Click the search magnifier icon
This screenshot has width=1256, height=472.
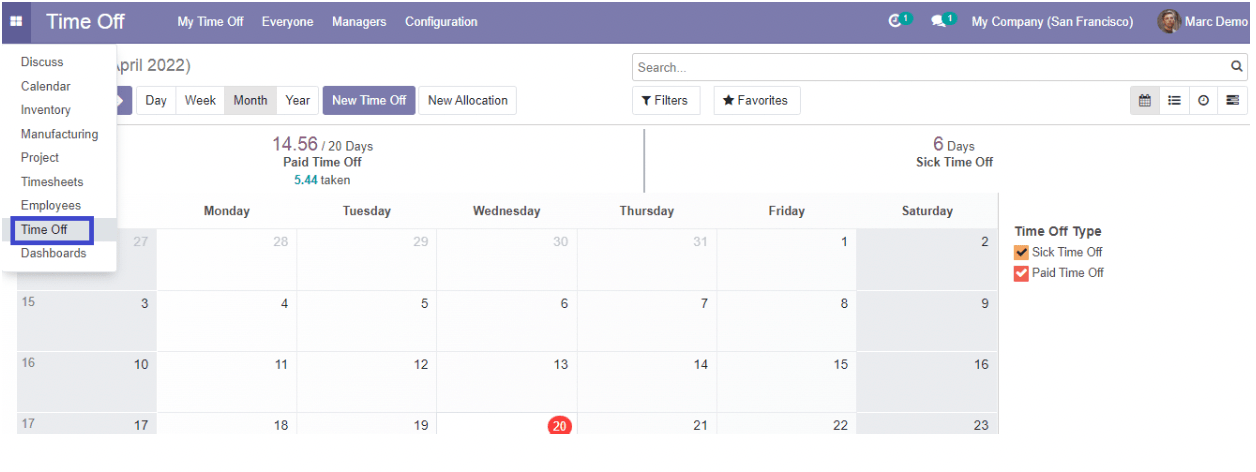click(x=1237, y=67)
